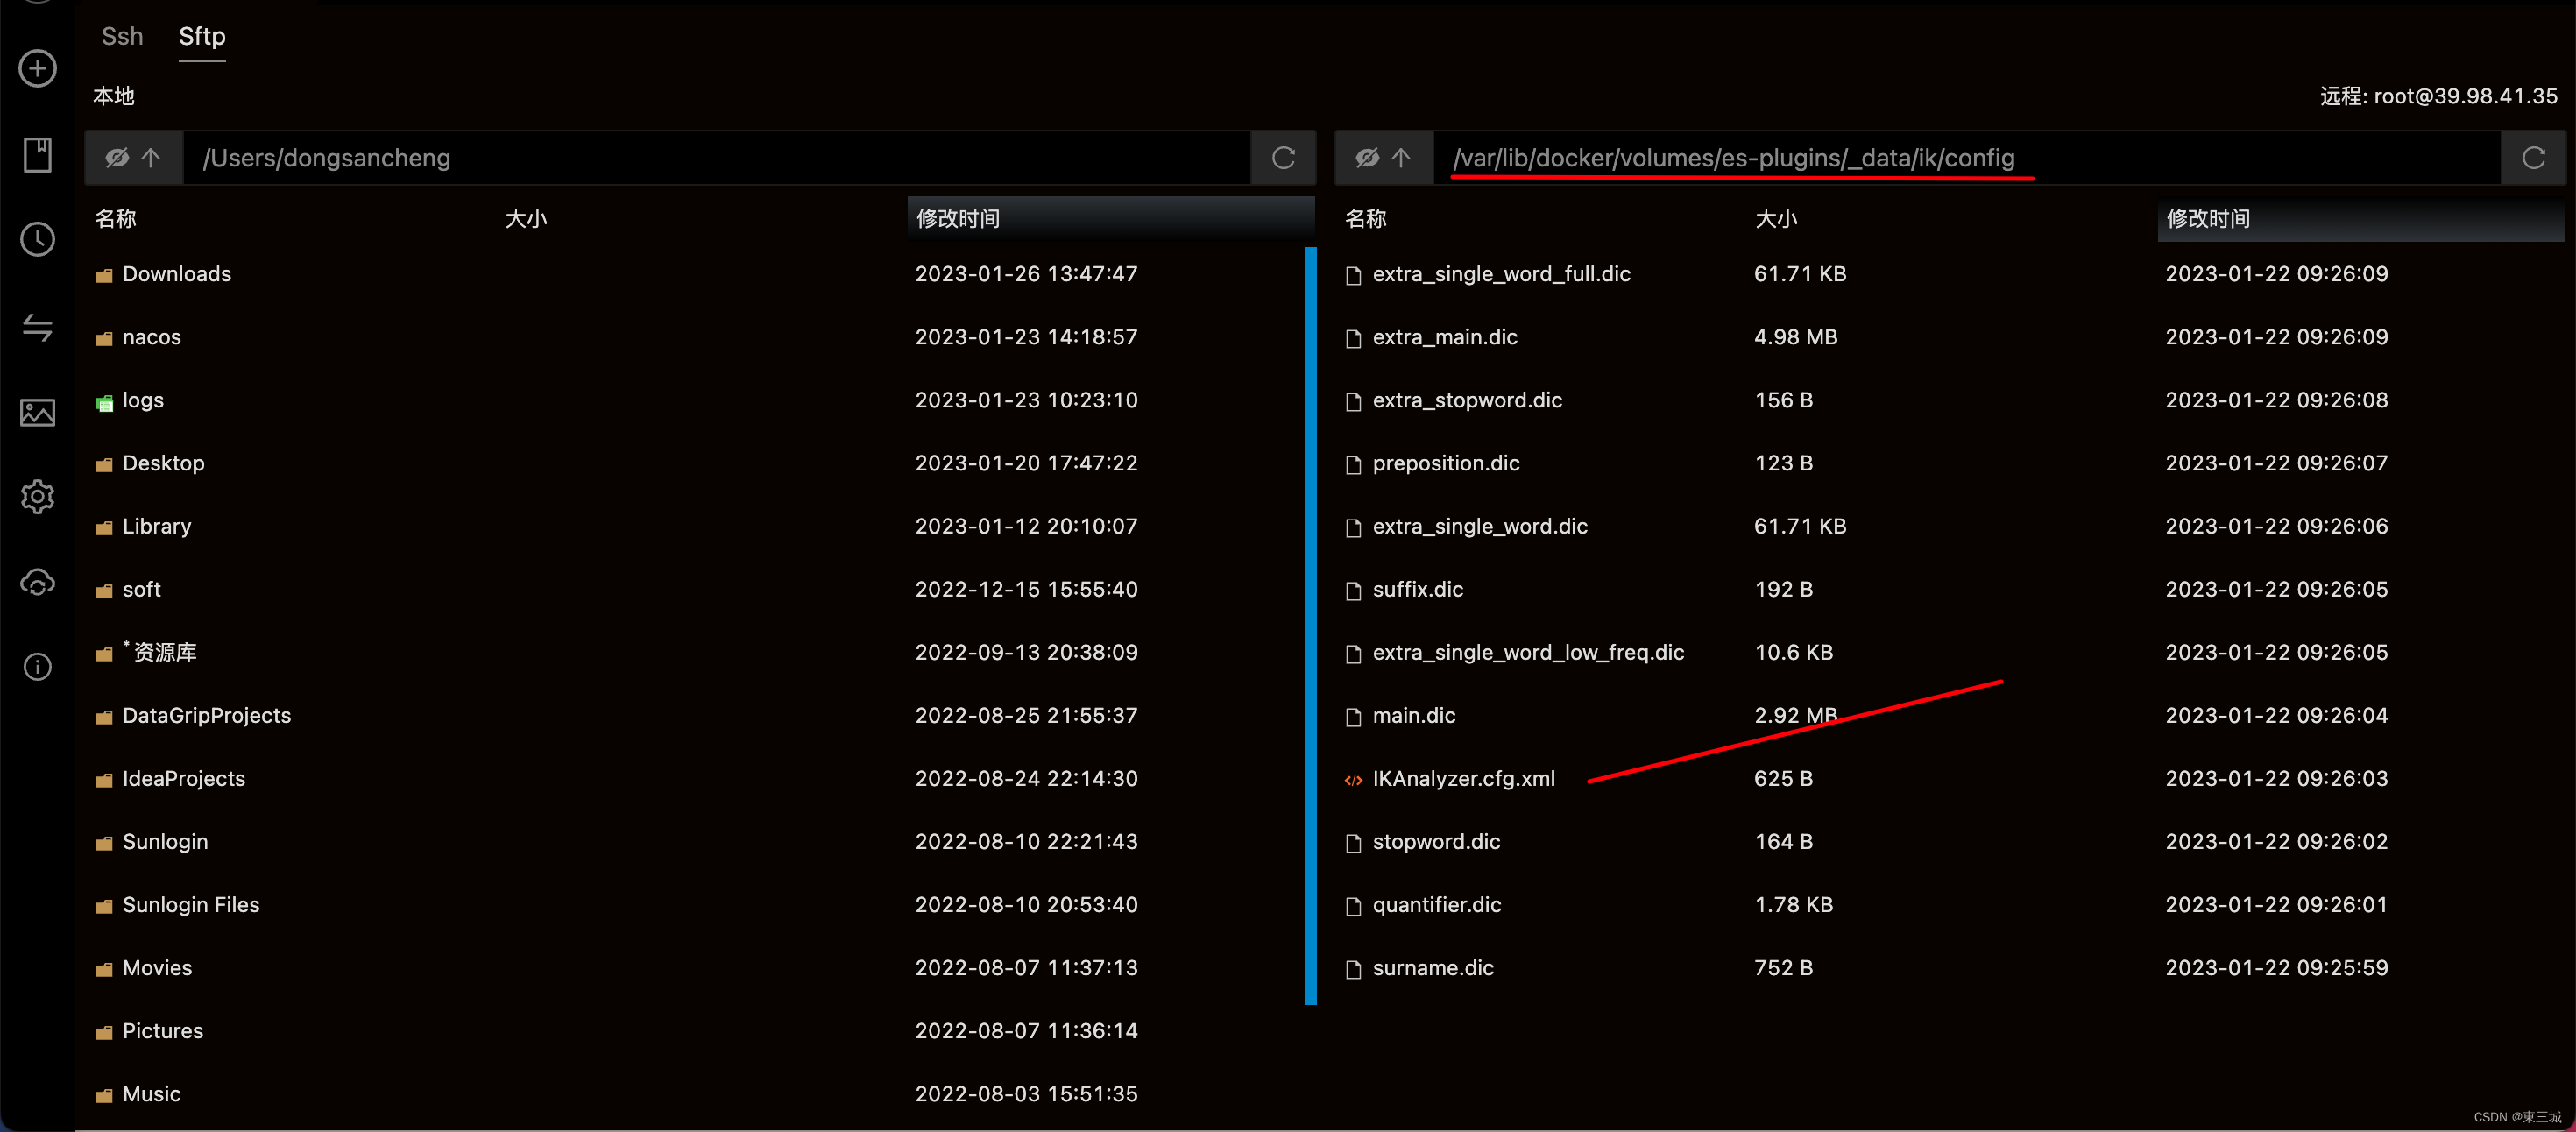
Task: Open the bookmarks icon in sidebar
Action: [38, 154]
